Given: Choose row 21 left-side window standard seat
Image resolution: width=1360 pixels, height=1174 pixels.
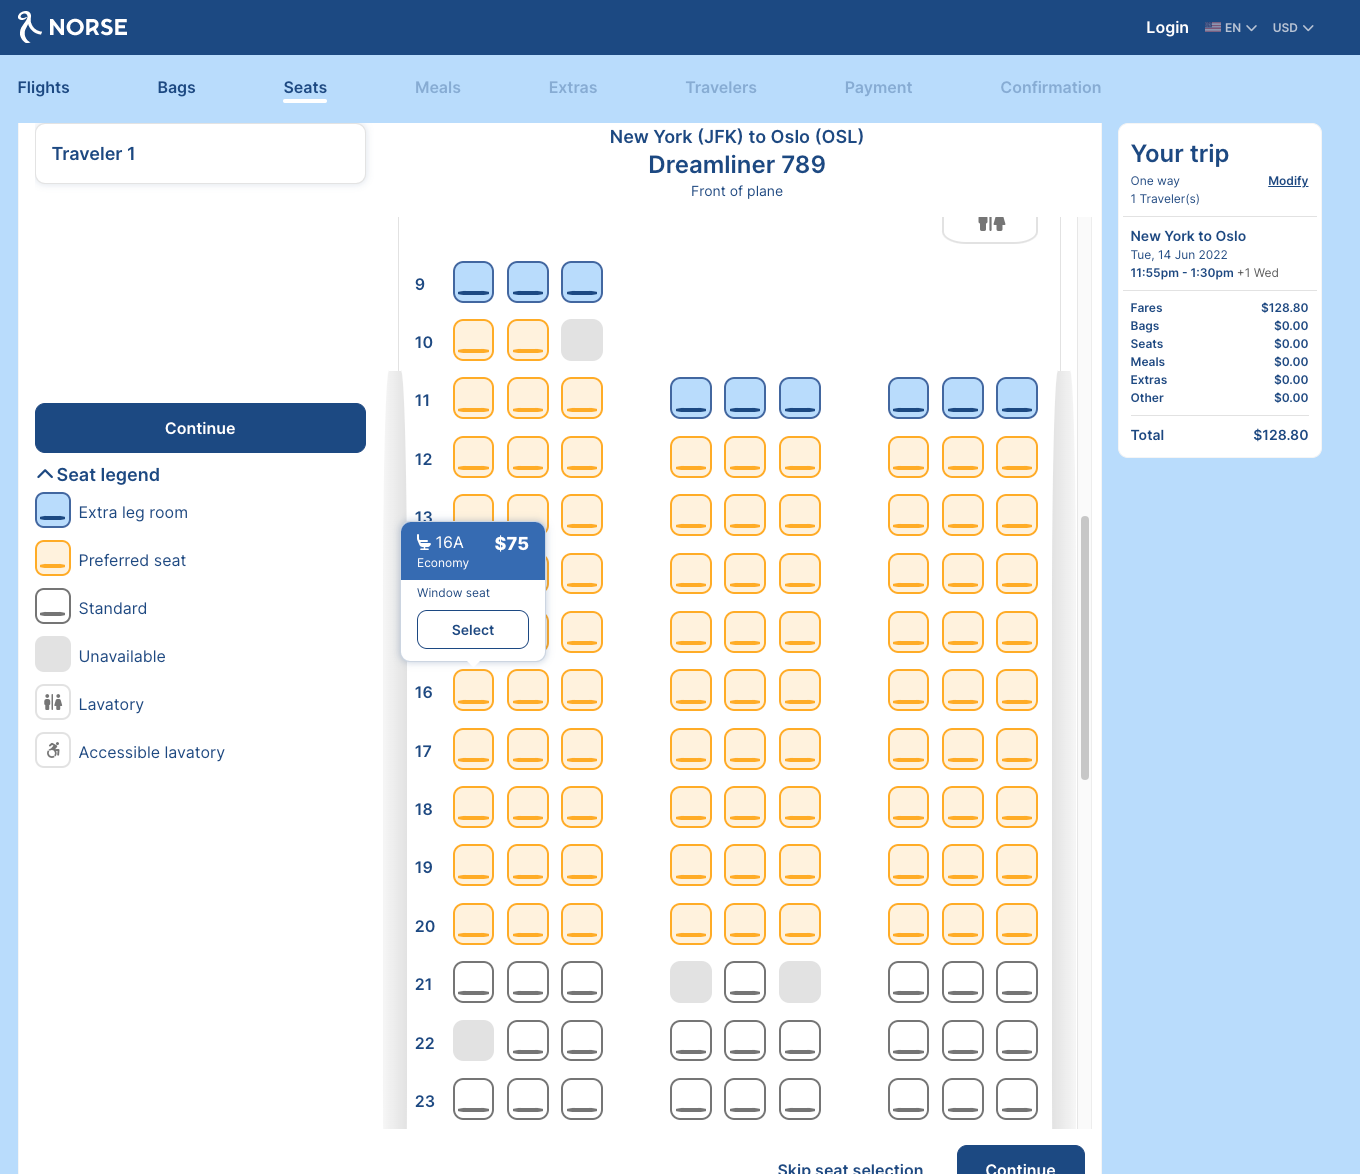Looking at the screenshot, I should [474, 982].
